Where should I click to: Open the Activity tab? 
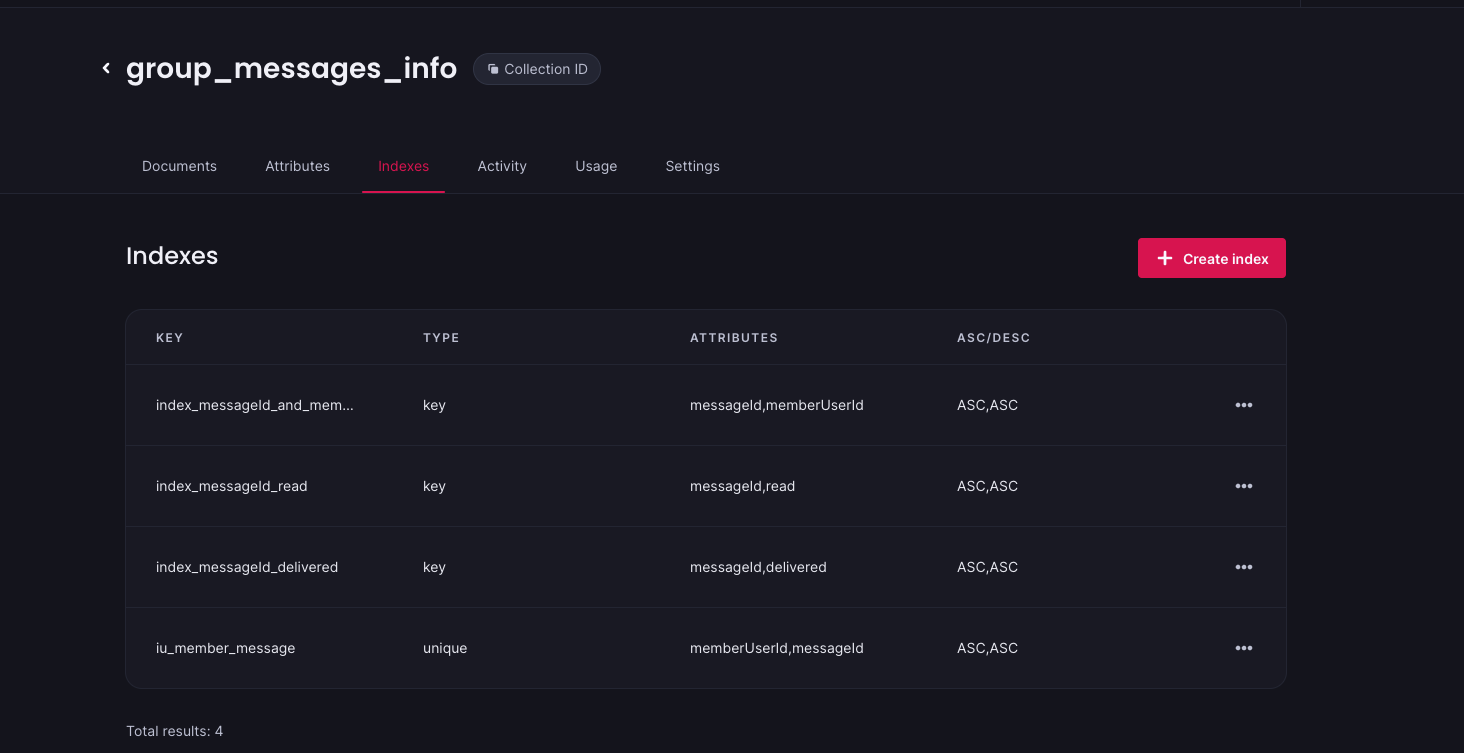pos(502,166)
